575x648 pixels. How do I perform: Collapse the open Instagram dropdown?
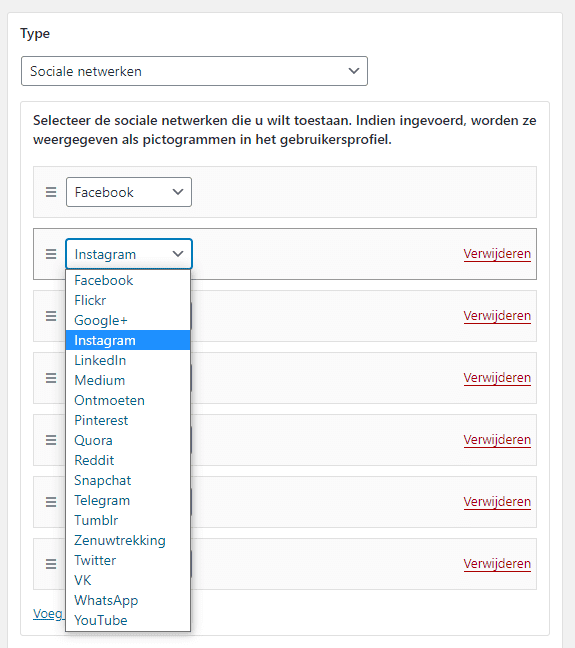pos(129,254)
